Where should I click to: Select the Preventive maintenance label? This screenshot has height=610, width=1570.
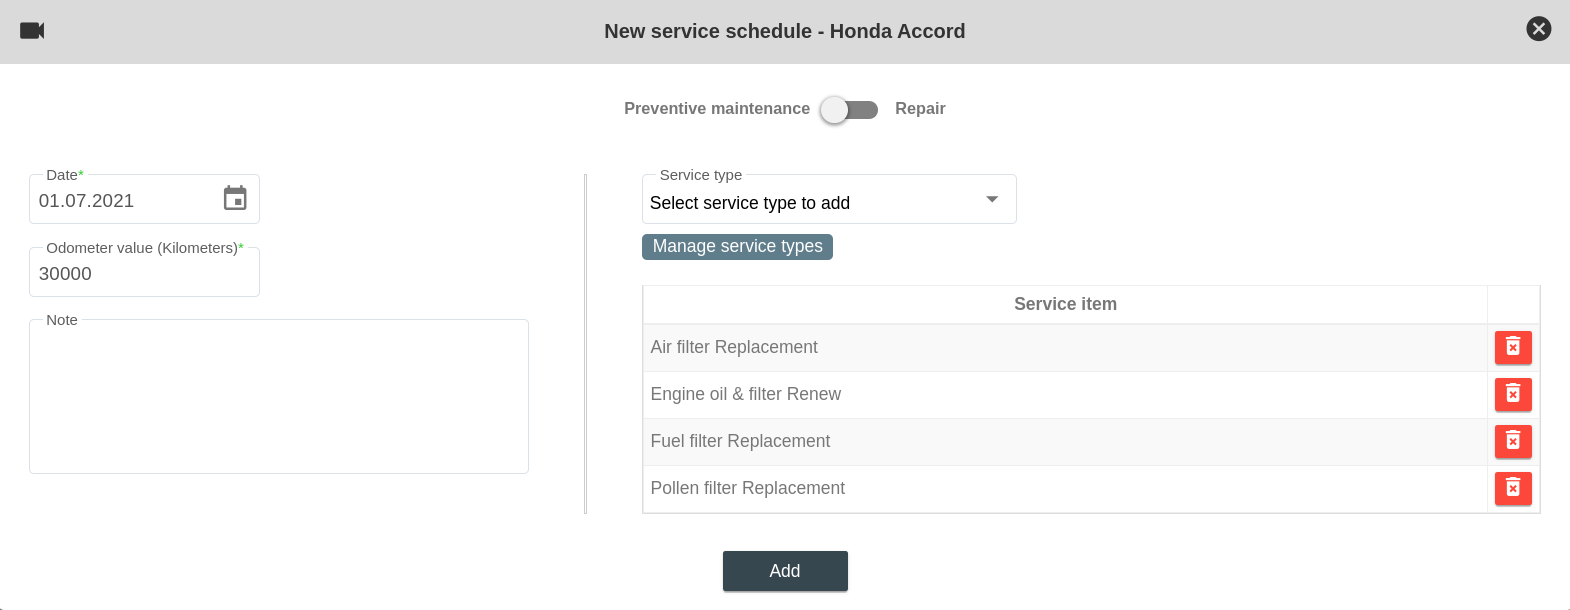coord(716,109)
